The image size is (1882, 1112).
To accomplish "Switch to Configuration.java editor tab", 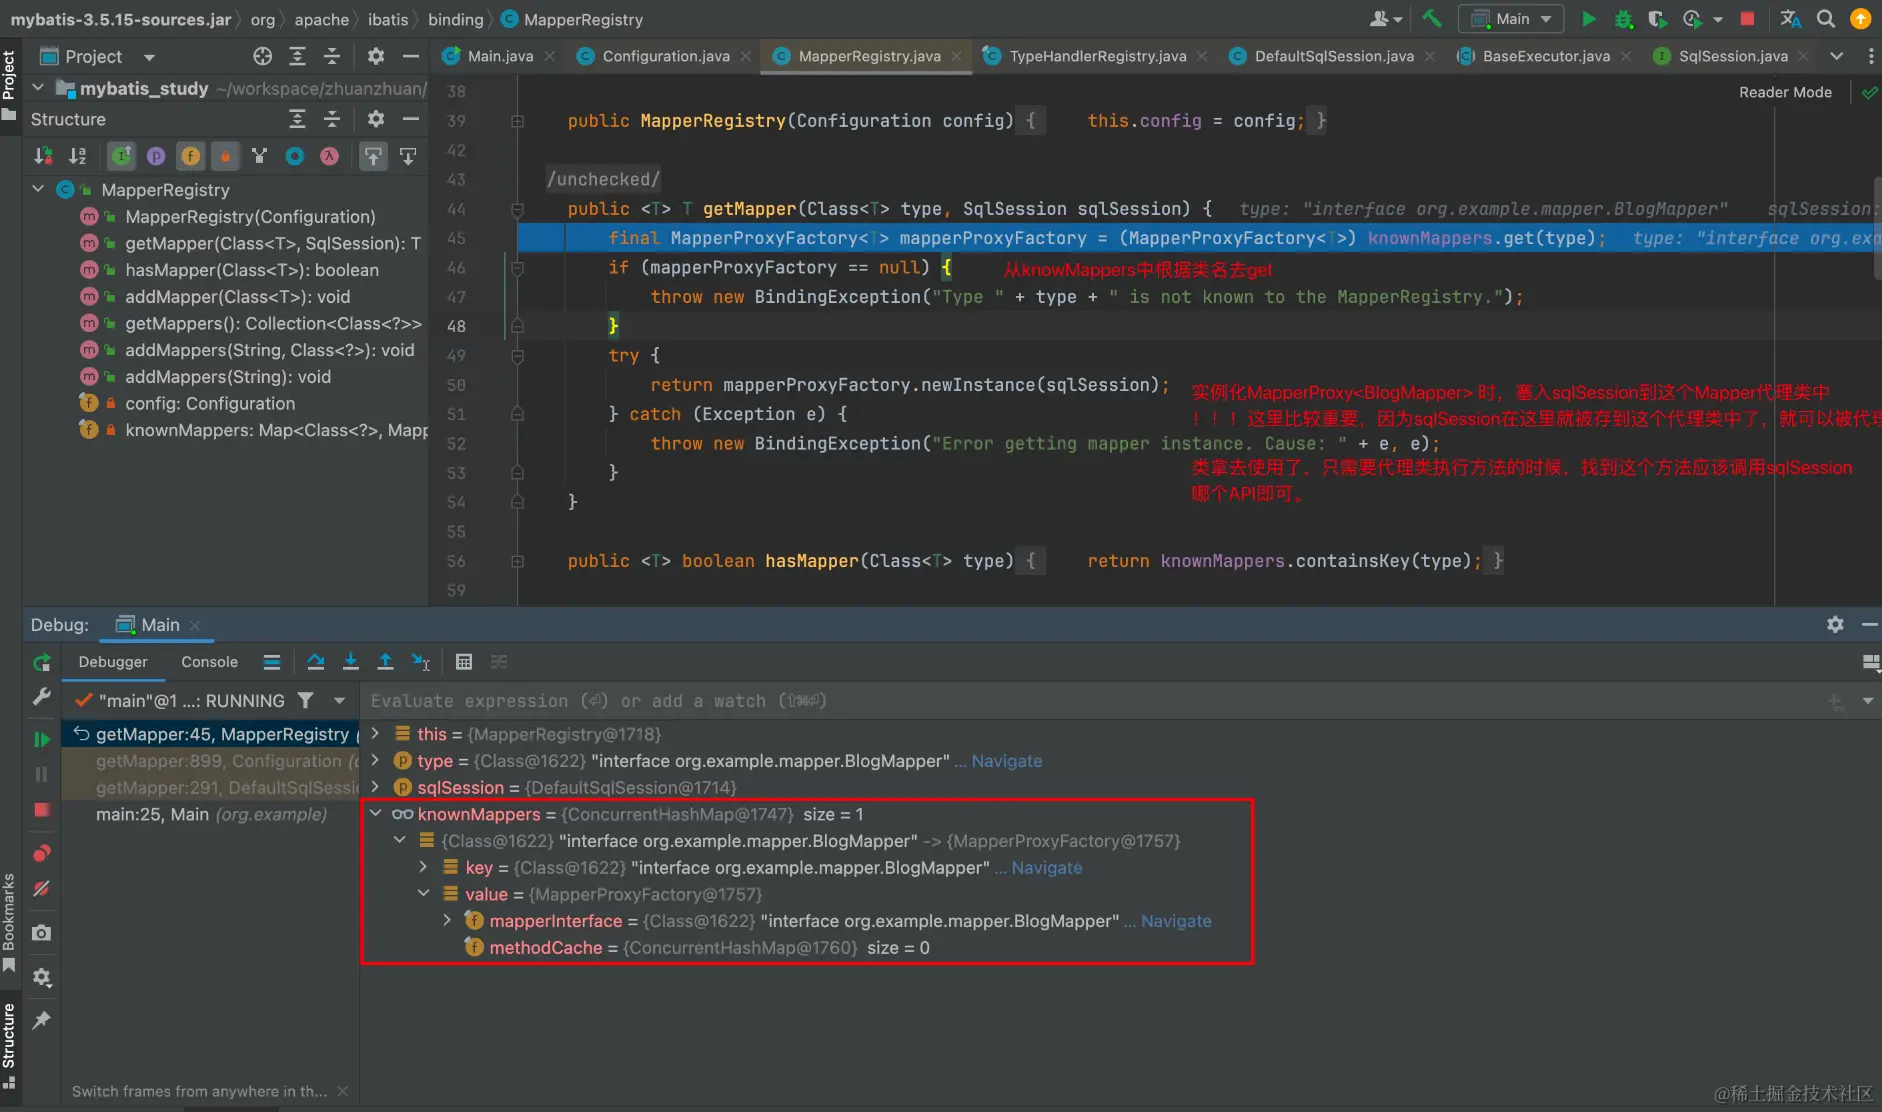I will (x=665, y=56).
